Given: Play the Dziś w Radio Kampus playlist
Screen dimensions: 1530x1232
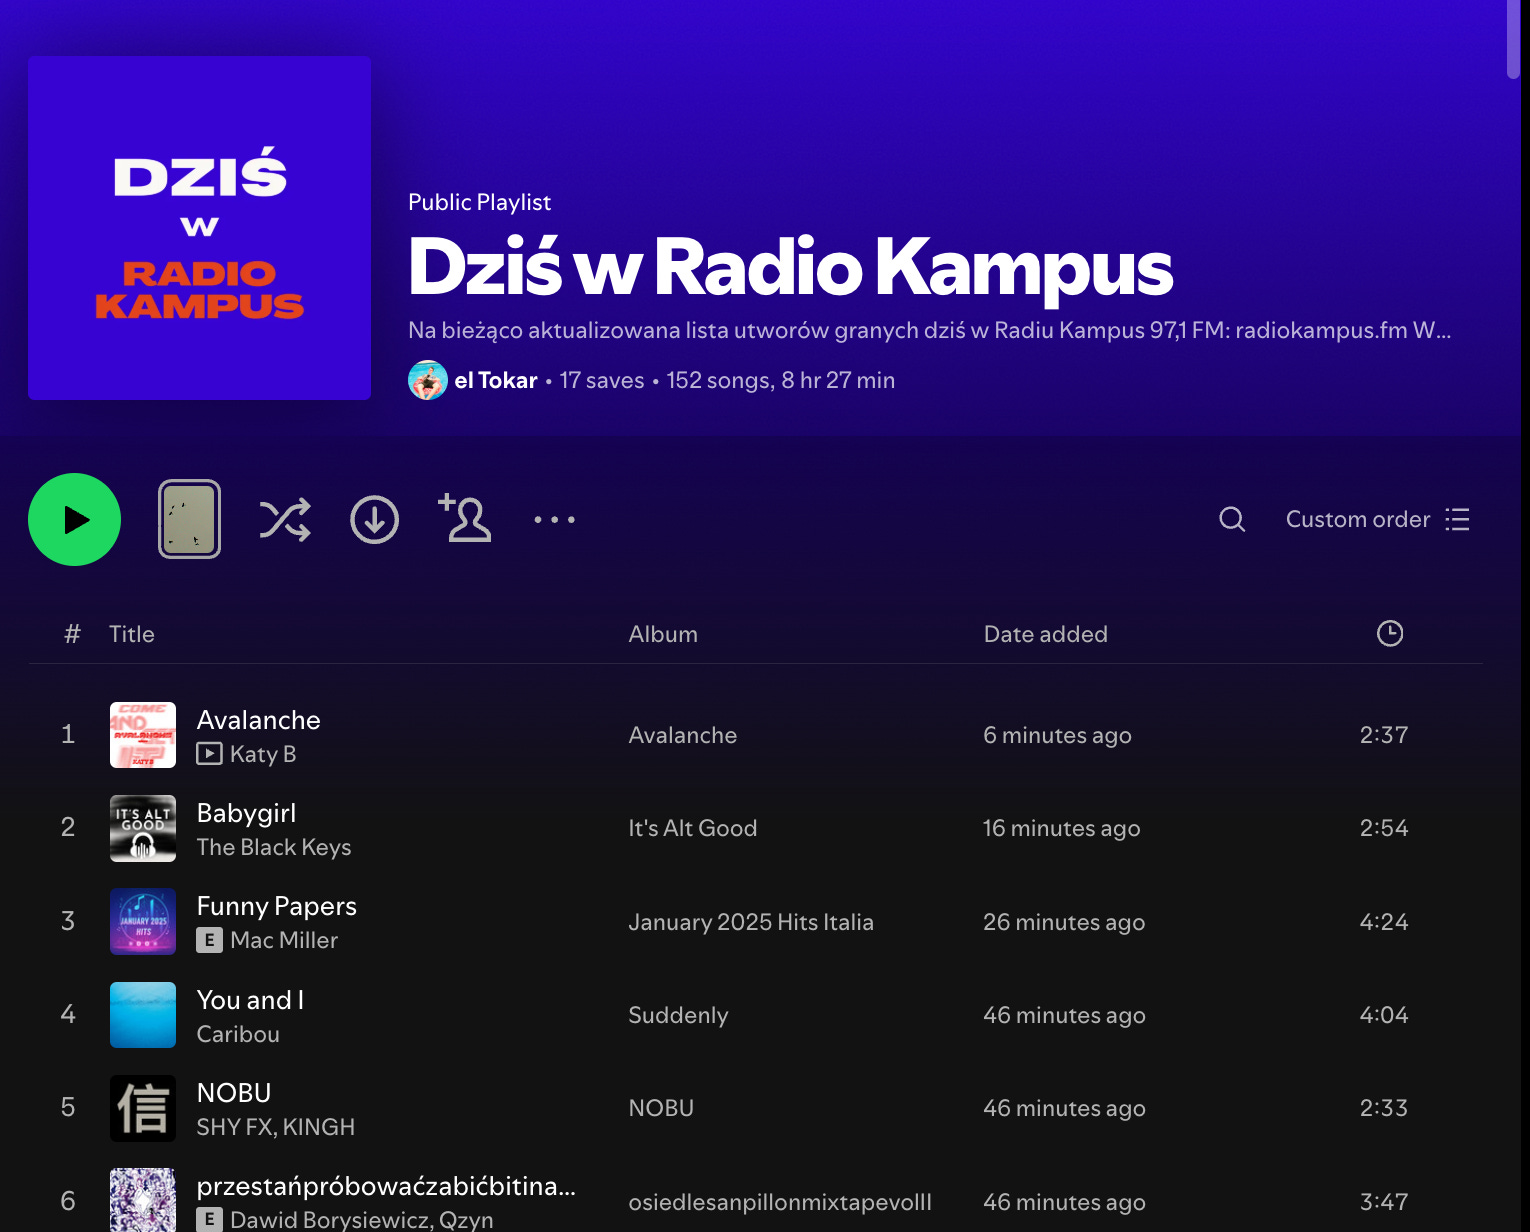Looking at the screenshot, I should click(x=75, y=520).
